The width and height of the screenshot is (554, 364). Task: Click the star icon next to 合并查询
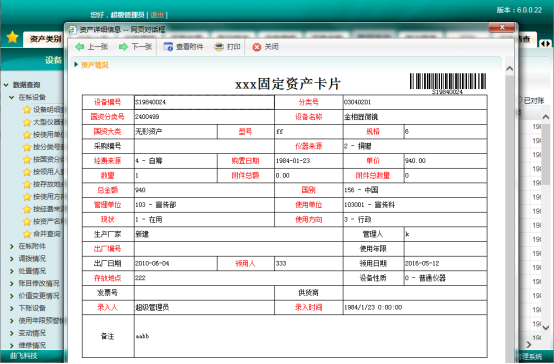(x=27, y=234)
